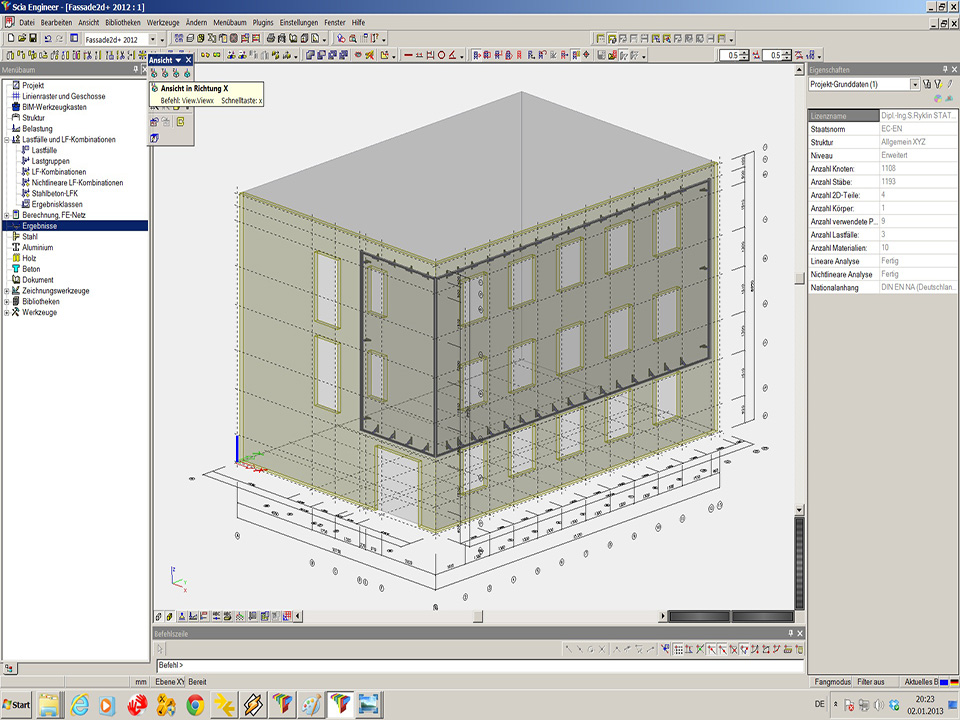960x720 pixels.
Task: Toggle the Fangmodus status bar field
Action: click(832, 682)
